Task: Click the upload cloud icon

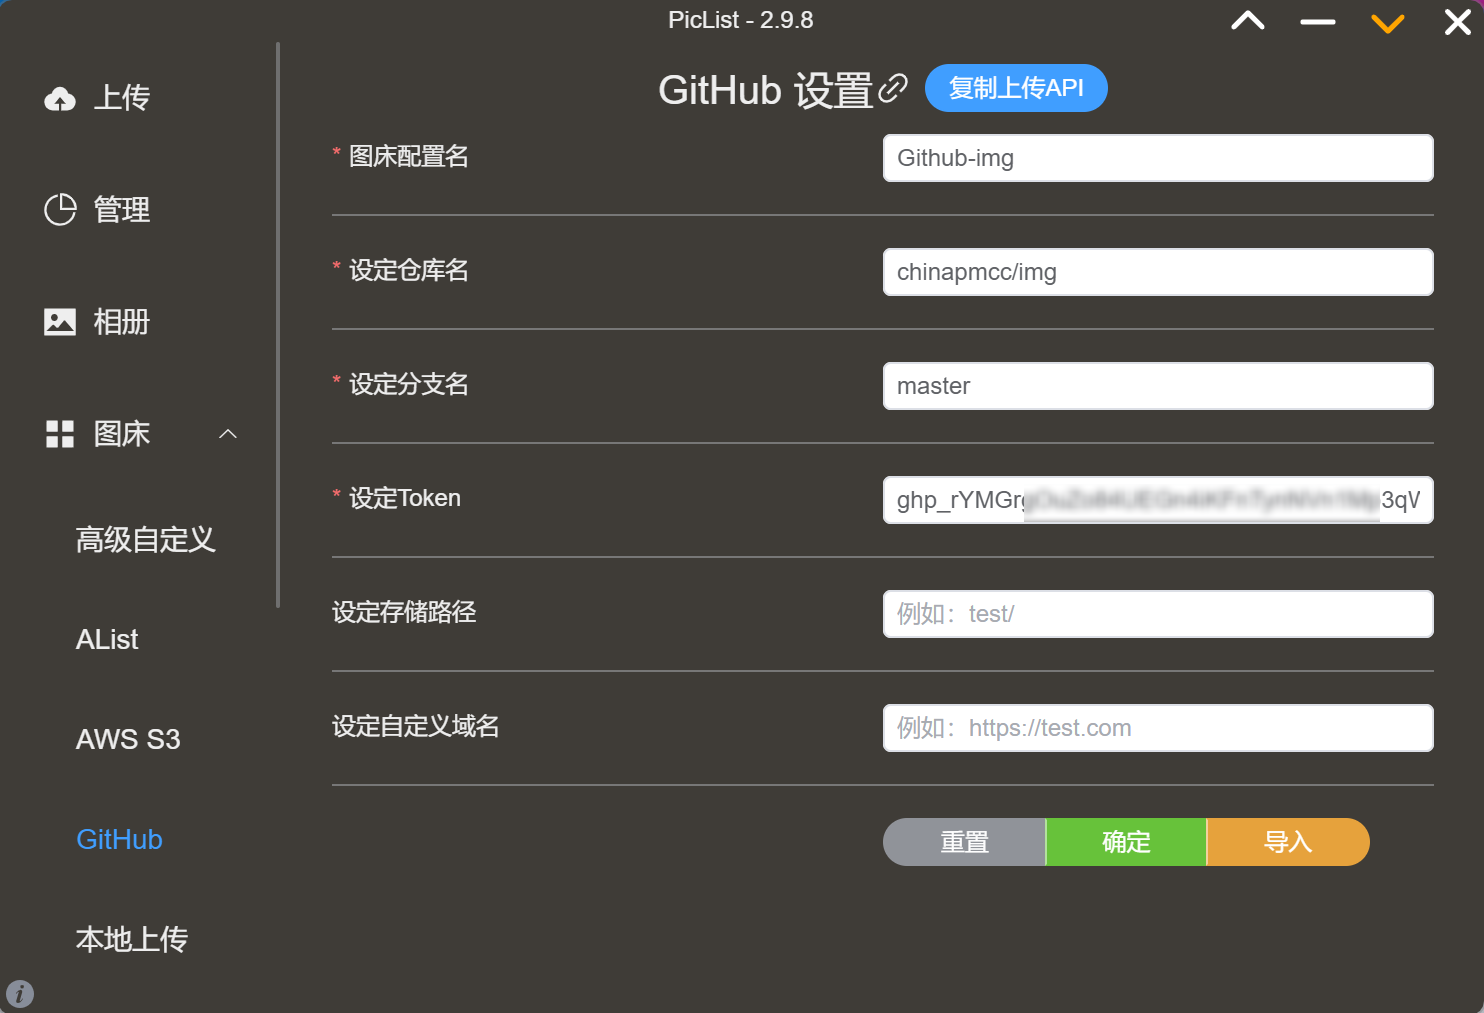Action: (x=60, y=99)
